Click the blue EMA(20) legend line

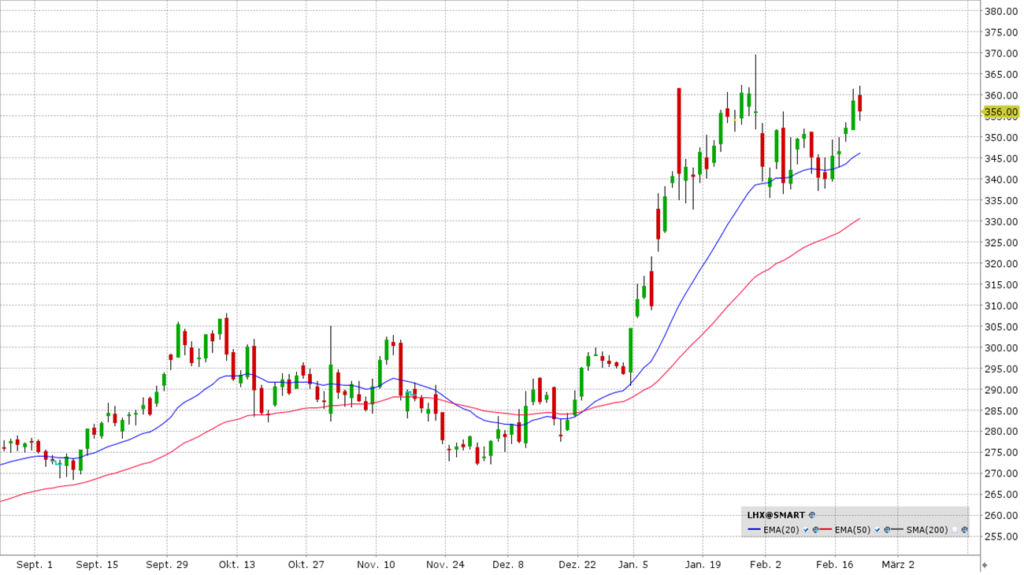[x=754, y=529]
